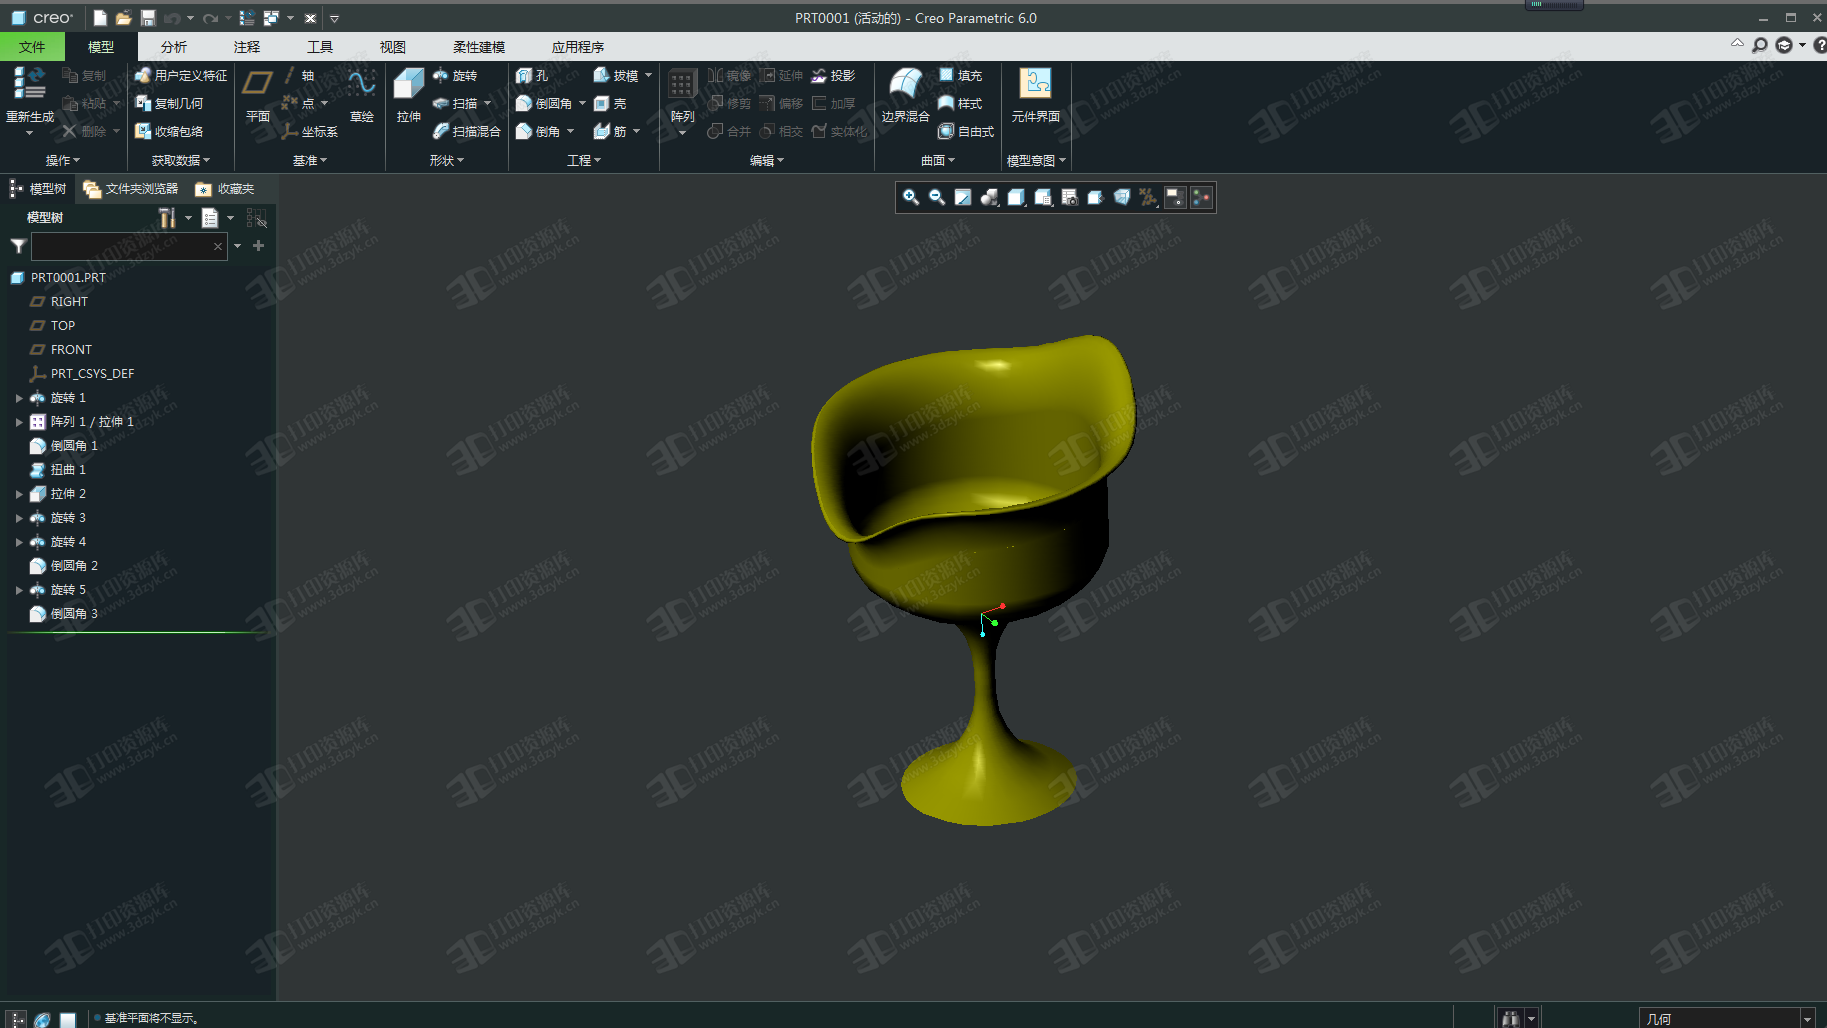1827x1028 pixels.
Task: Select the FRONT datum plane
Action: [61, 350]
